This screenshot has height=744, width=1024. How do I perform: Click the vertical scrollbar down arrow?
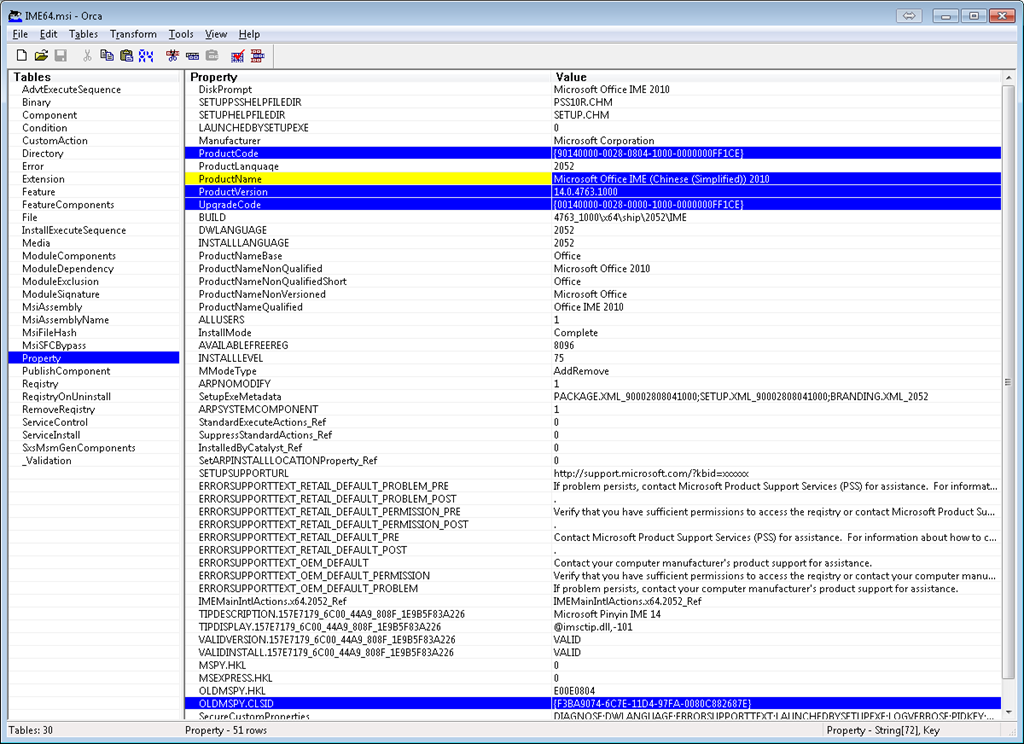point(1008,711)
